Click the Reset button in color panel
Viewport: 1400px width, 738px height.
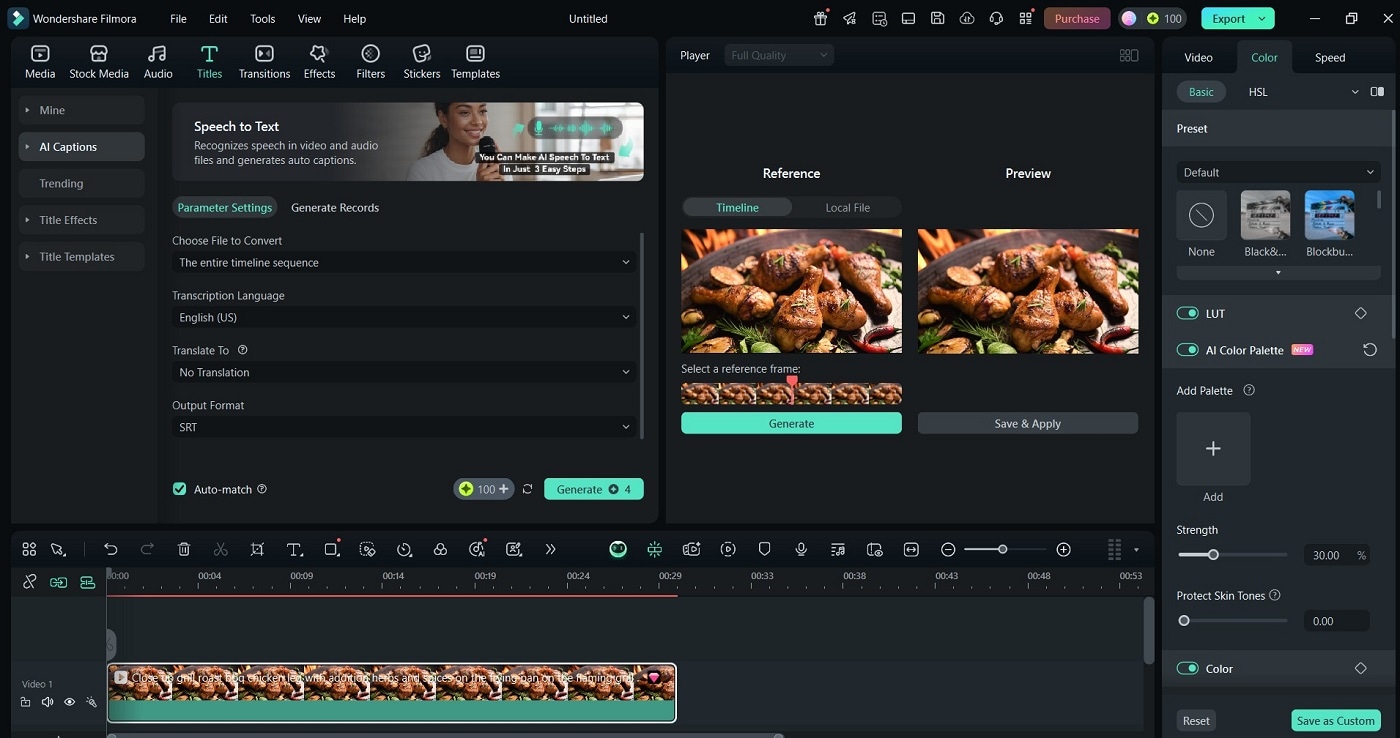pos(1196,720)
